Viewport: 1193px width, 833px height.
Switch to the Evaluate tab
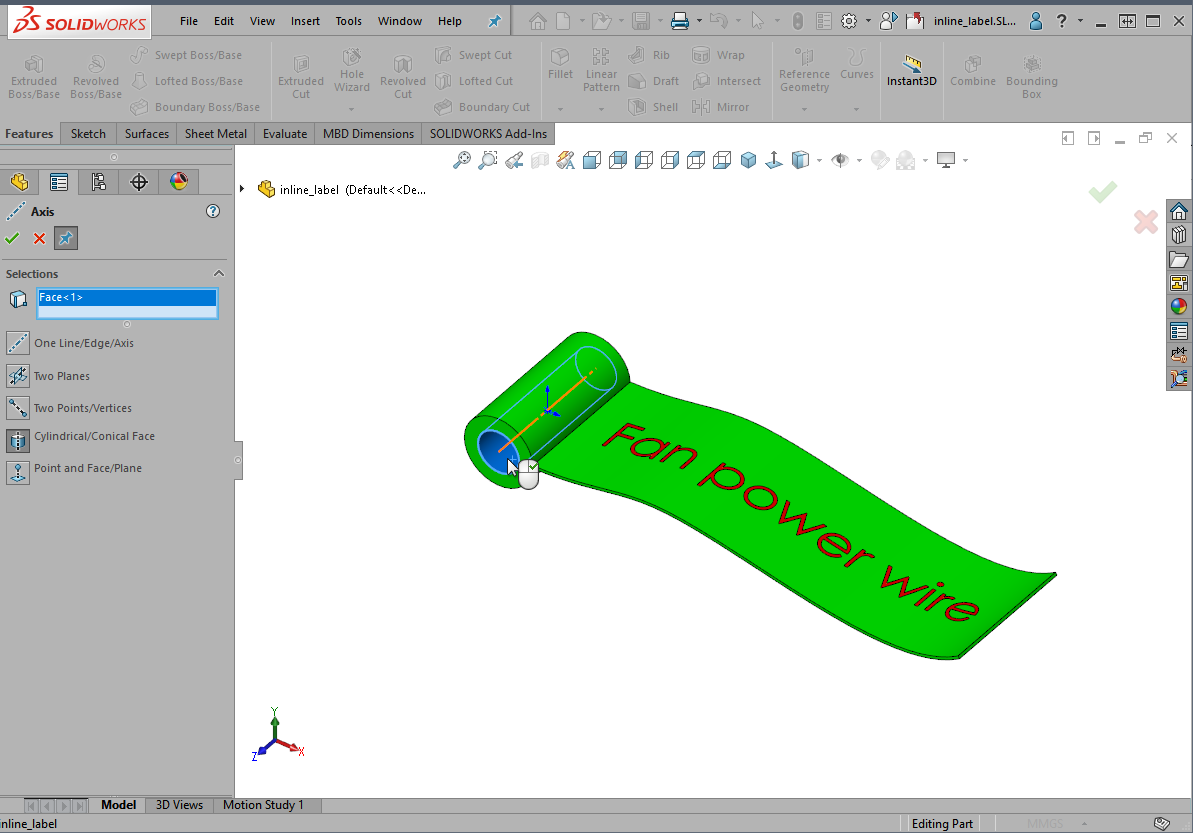[285, 134]
